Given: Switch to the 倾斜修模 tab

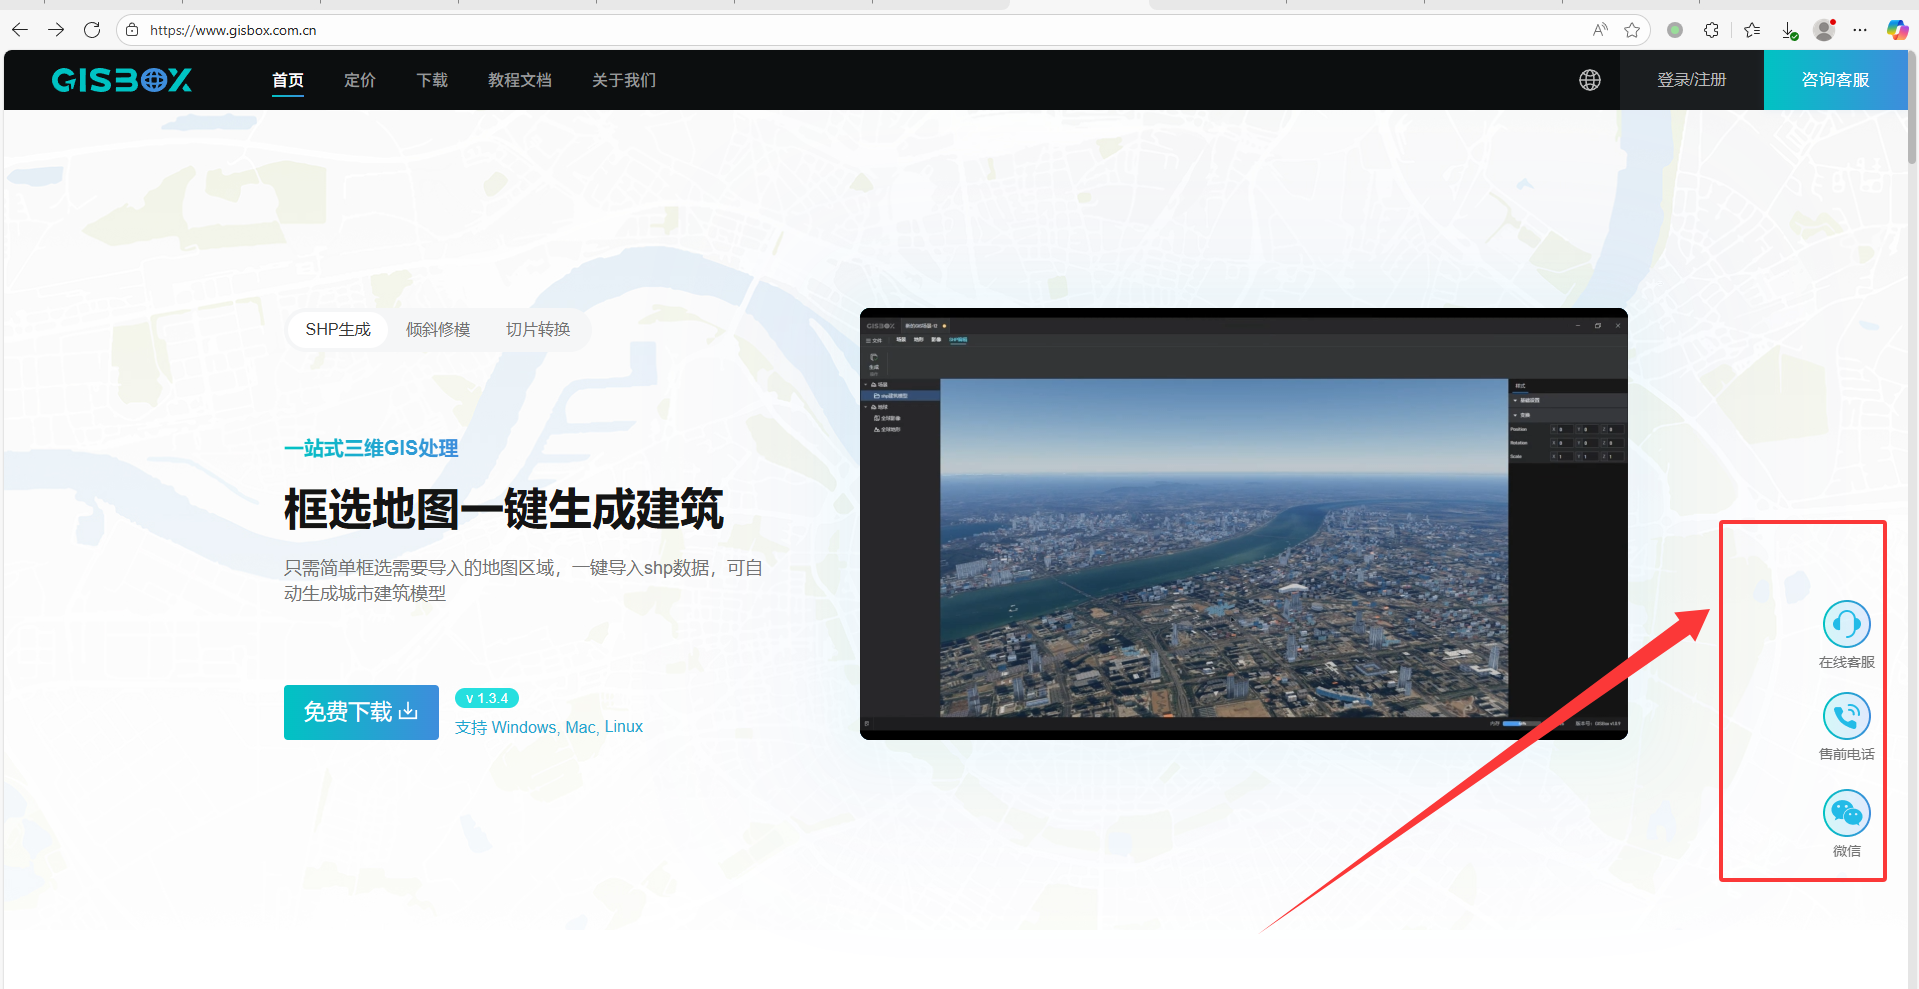Looking at the screenshot, I should [x=438, y=330].
